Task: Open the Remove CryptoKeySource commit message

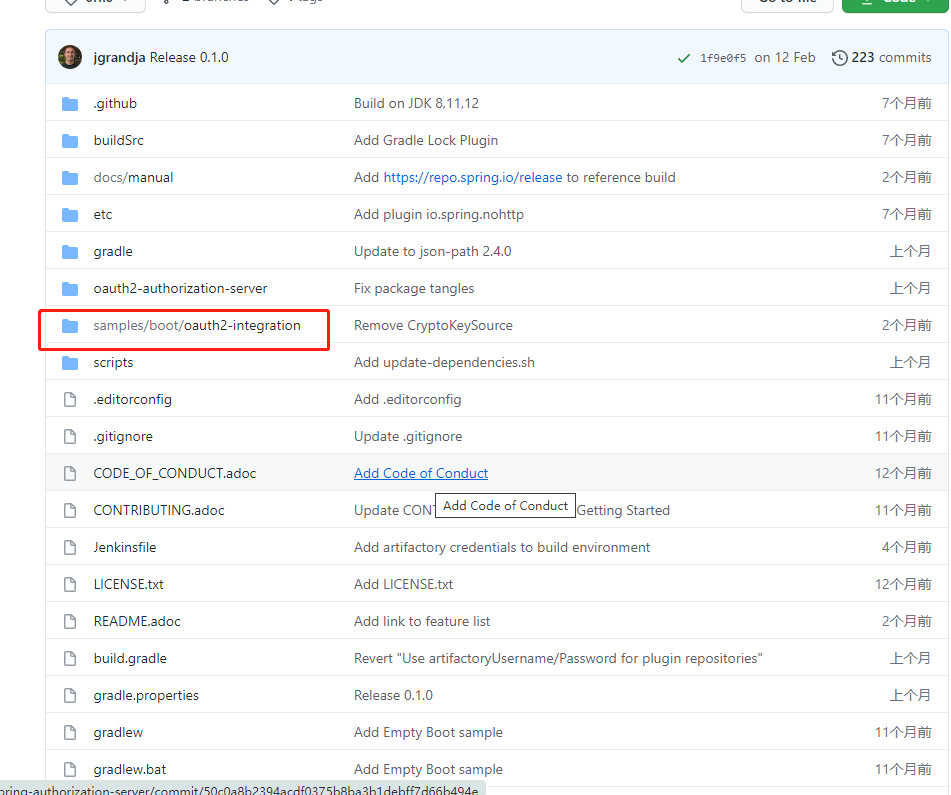Action: (433, 326)
